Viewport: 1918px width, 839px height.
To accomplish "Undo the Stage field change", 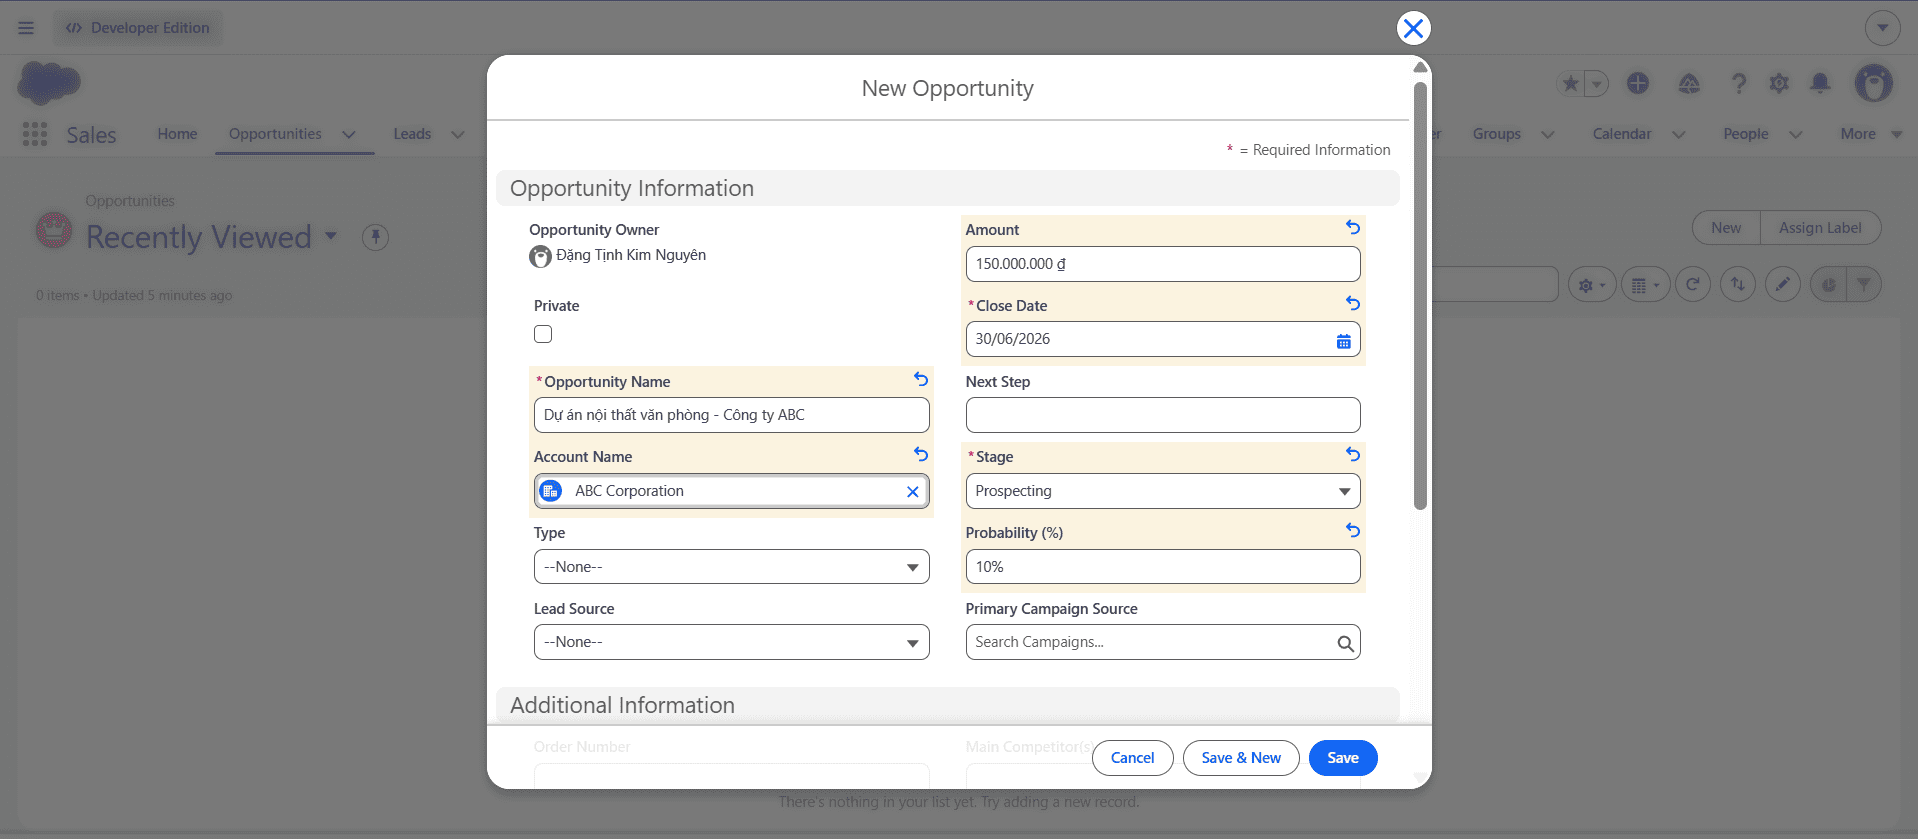I will tap(1353, 455).
